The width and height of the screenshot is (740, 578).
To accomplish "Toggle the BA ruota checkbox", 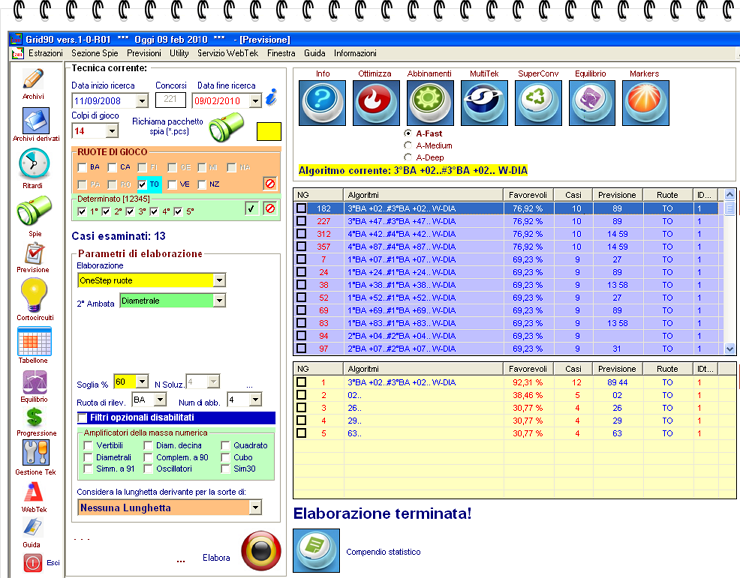I will (83, 167).
